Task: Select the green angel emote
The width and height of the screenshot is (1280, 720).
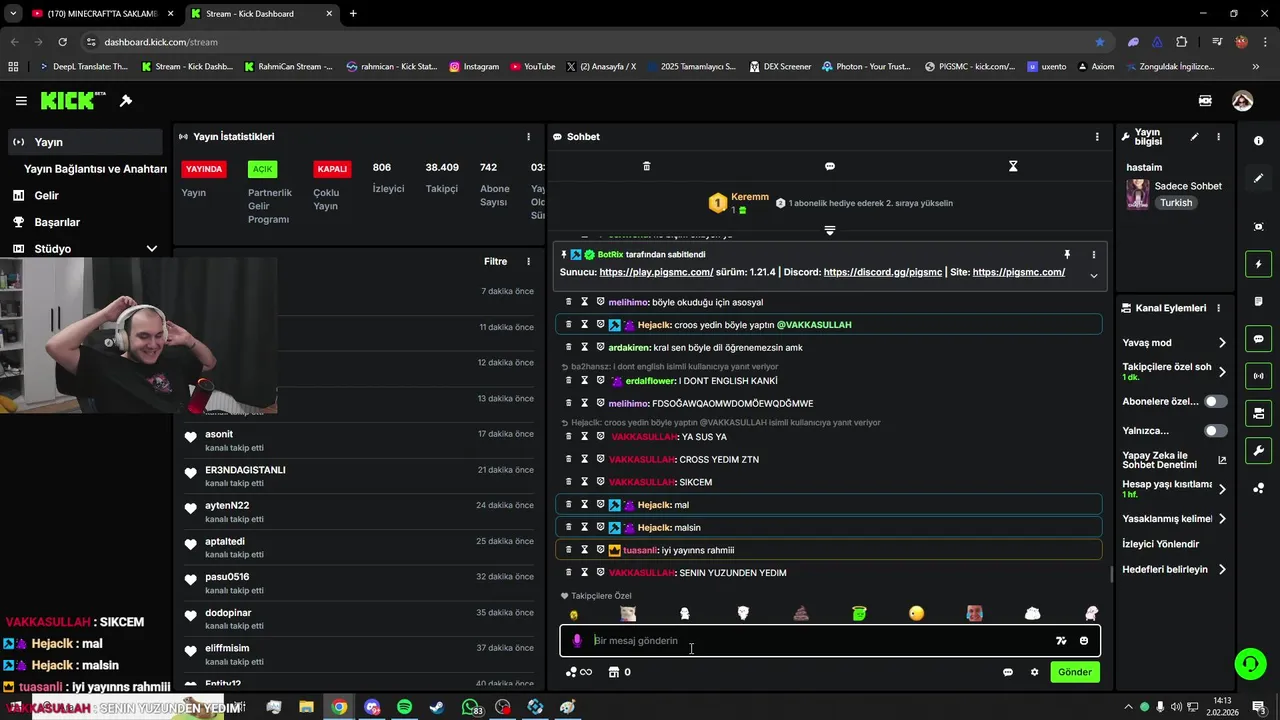Action: [859, 613]
